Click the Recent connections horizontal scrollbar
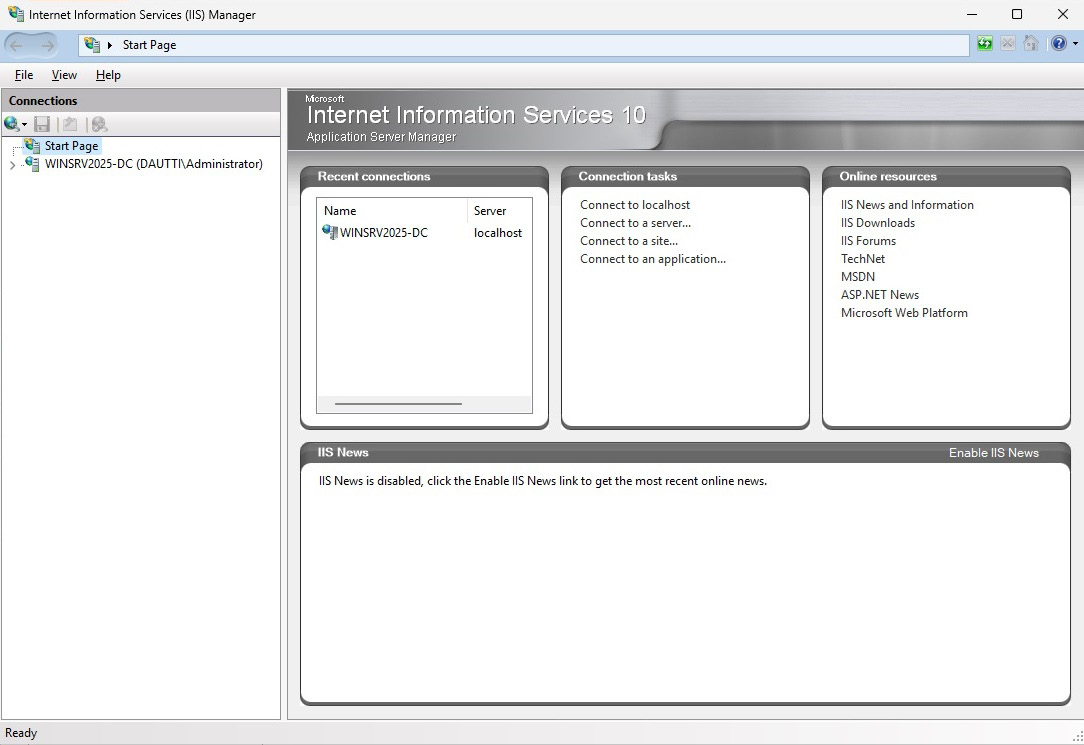This screenshot has width=1084, height=745. point(398,404)
